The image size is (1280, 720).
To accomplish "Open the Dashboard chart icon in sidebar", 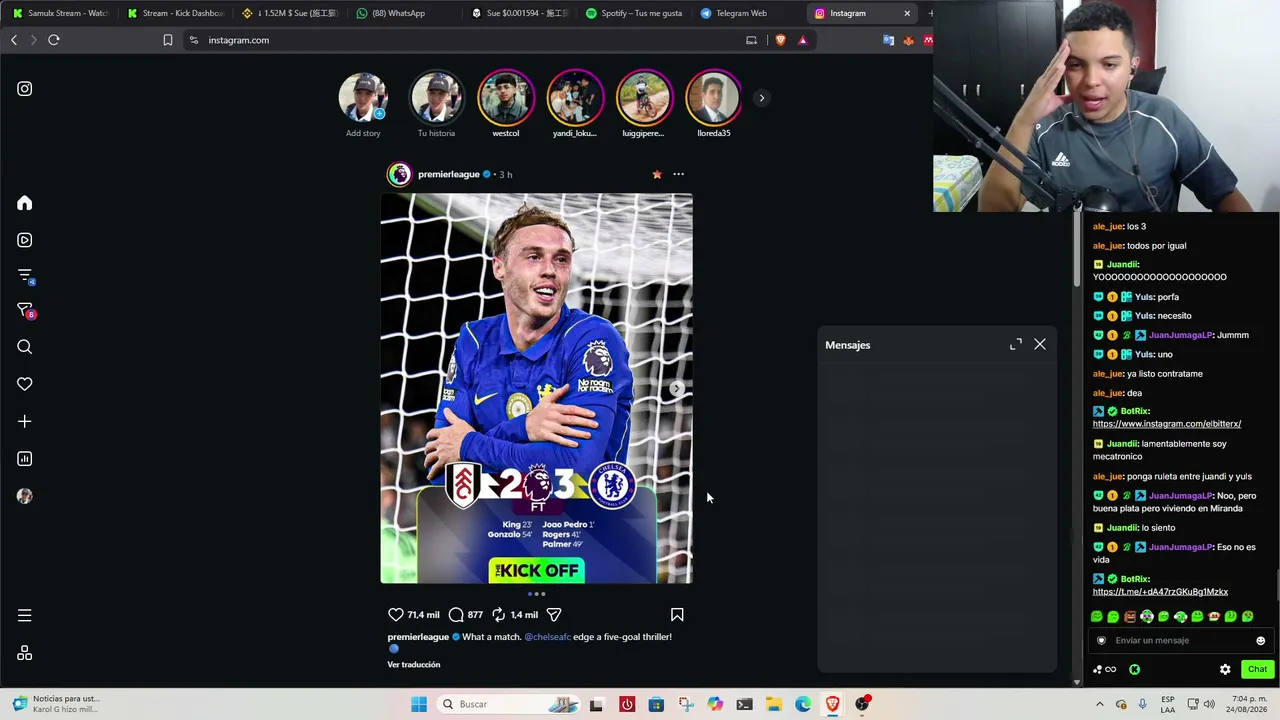I will (25, 459).
